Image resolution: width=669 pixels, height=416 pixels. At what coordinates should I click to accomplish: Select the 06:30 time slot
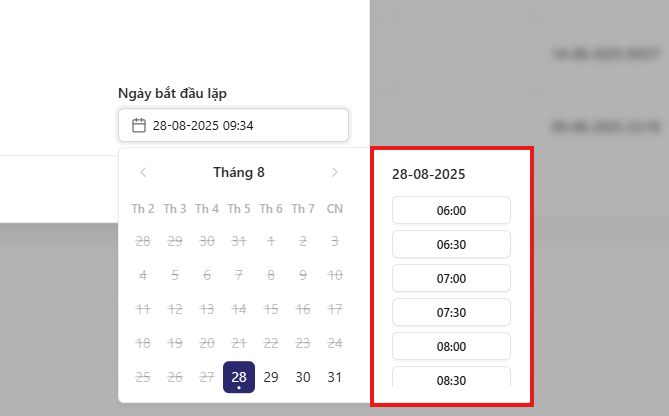click(x=451, y=244)
